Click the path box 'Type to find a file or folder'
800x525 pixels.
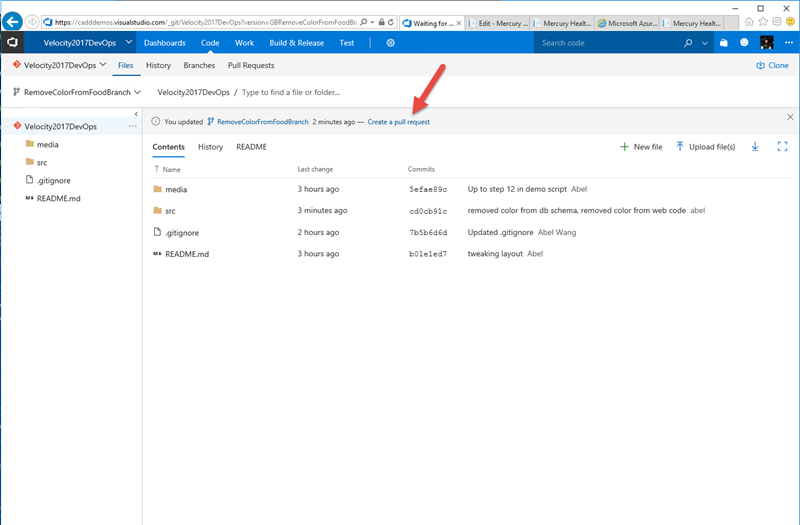291,92
